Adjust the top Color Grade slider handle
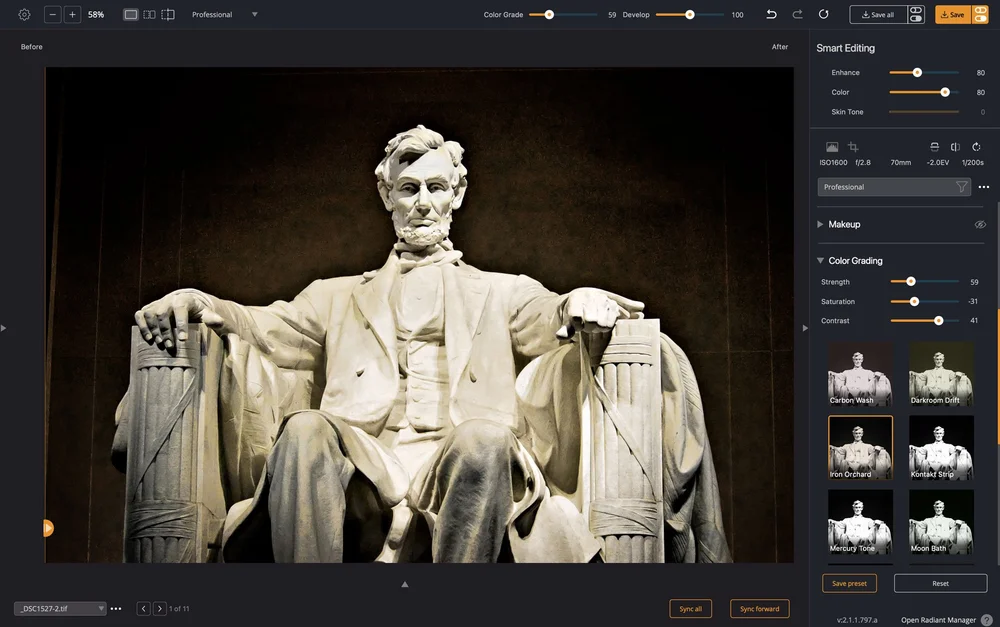Screen dimensions: 1000x627 [549, 14]
